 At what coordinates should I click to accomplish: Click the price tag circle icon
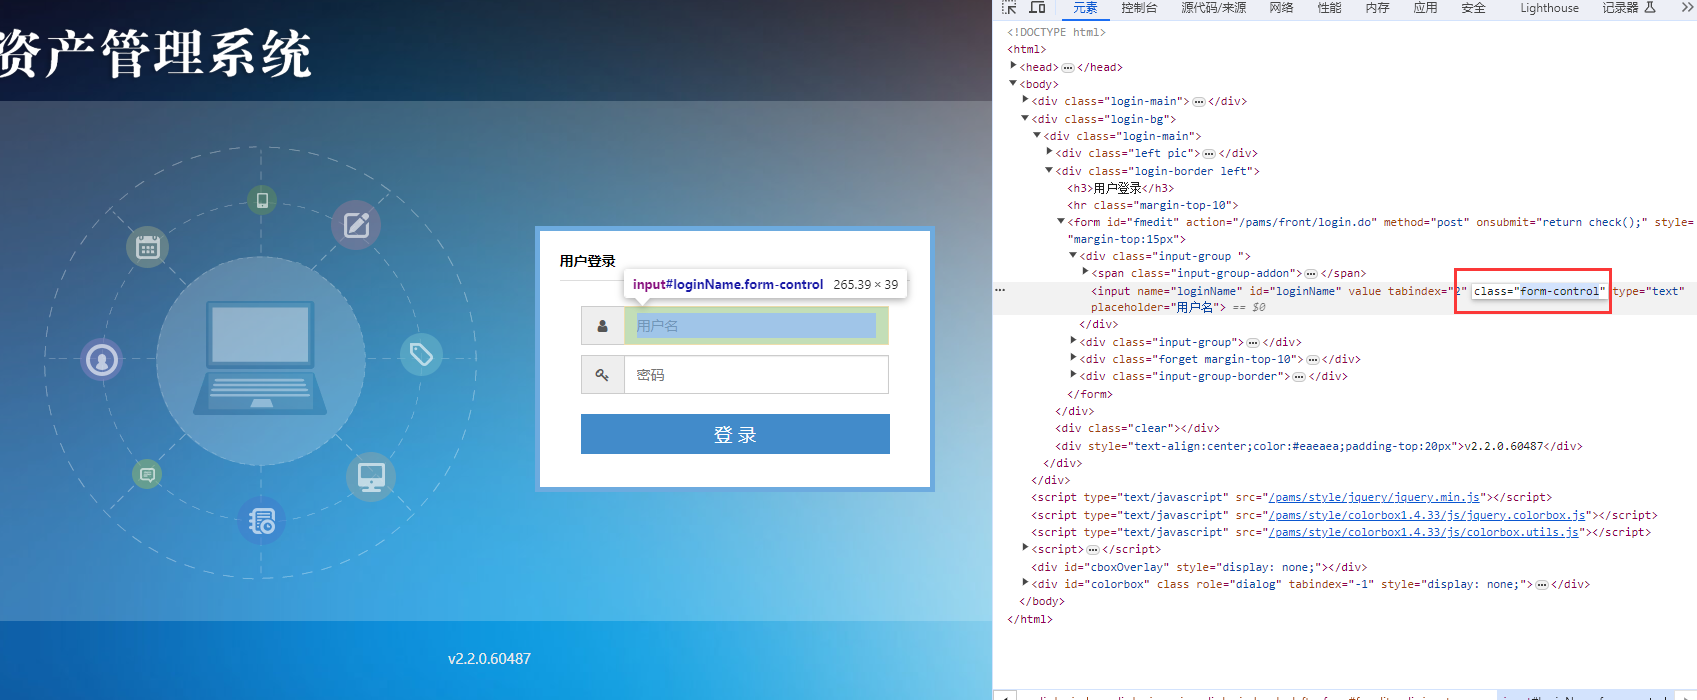pyautogui.click(x=421, y=354)
